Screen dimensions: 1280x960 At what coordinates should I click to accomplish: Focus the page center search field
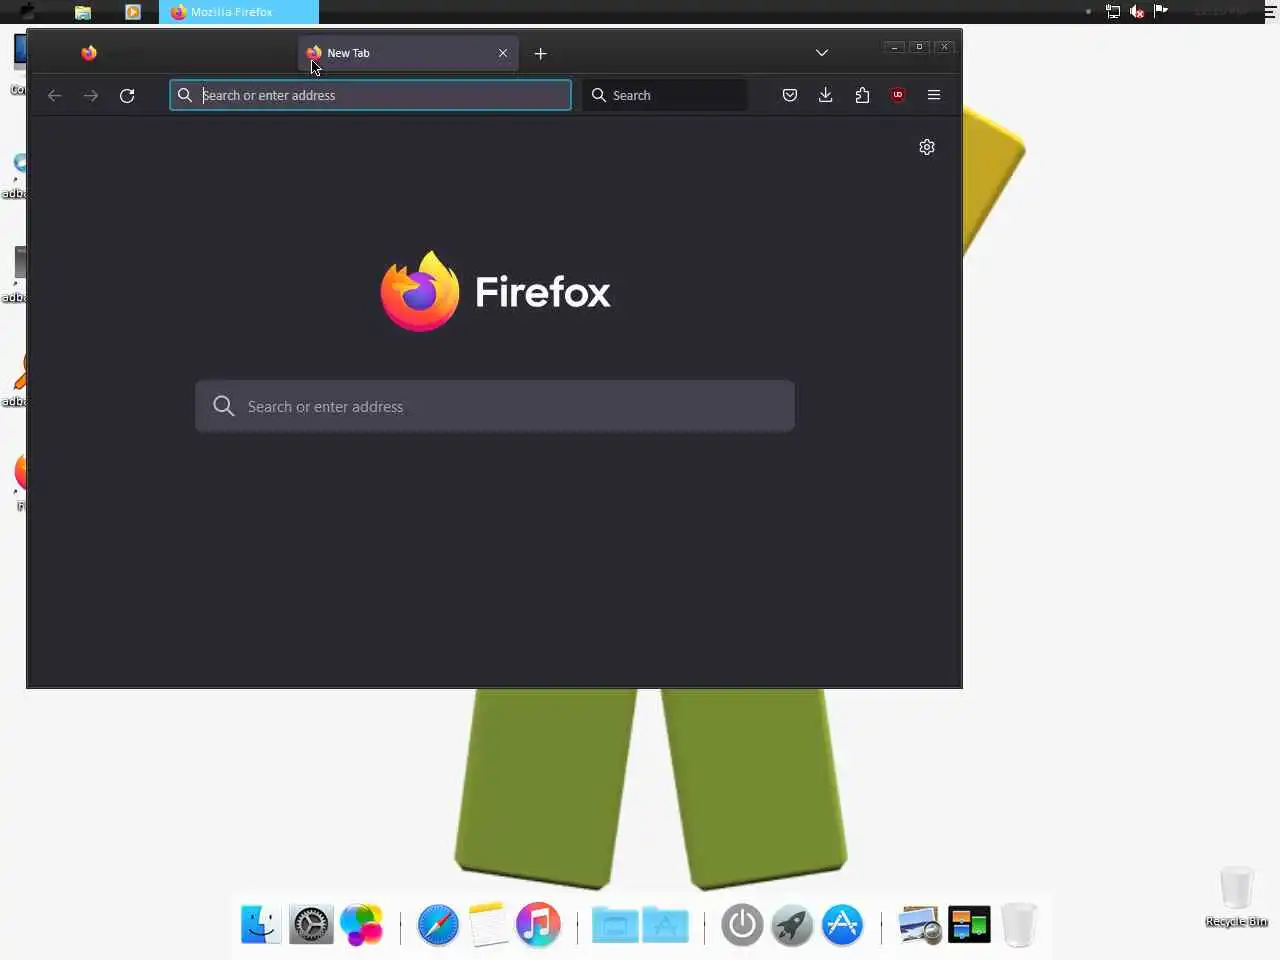click(x=495, y=406)
